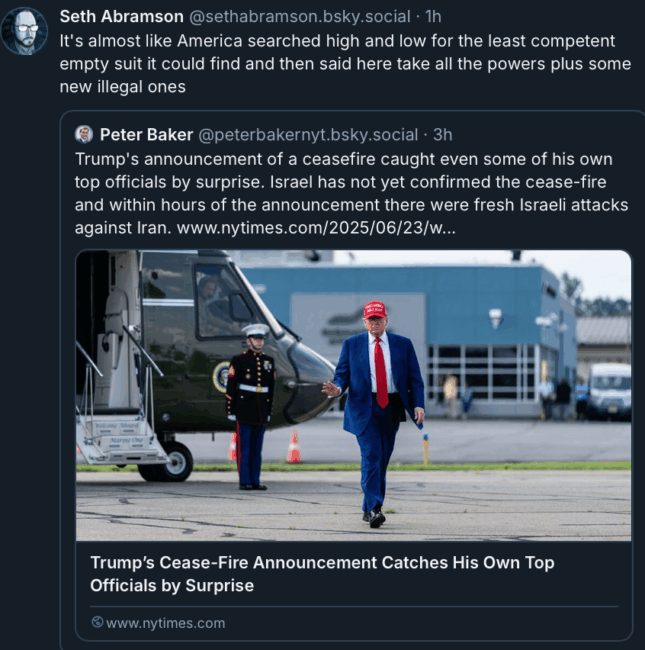The image size is (645, 650).
Task: Open the Trump's Cease-Fire Announcement headline
Action: click(x=322, y=574)
